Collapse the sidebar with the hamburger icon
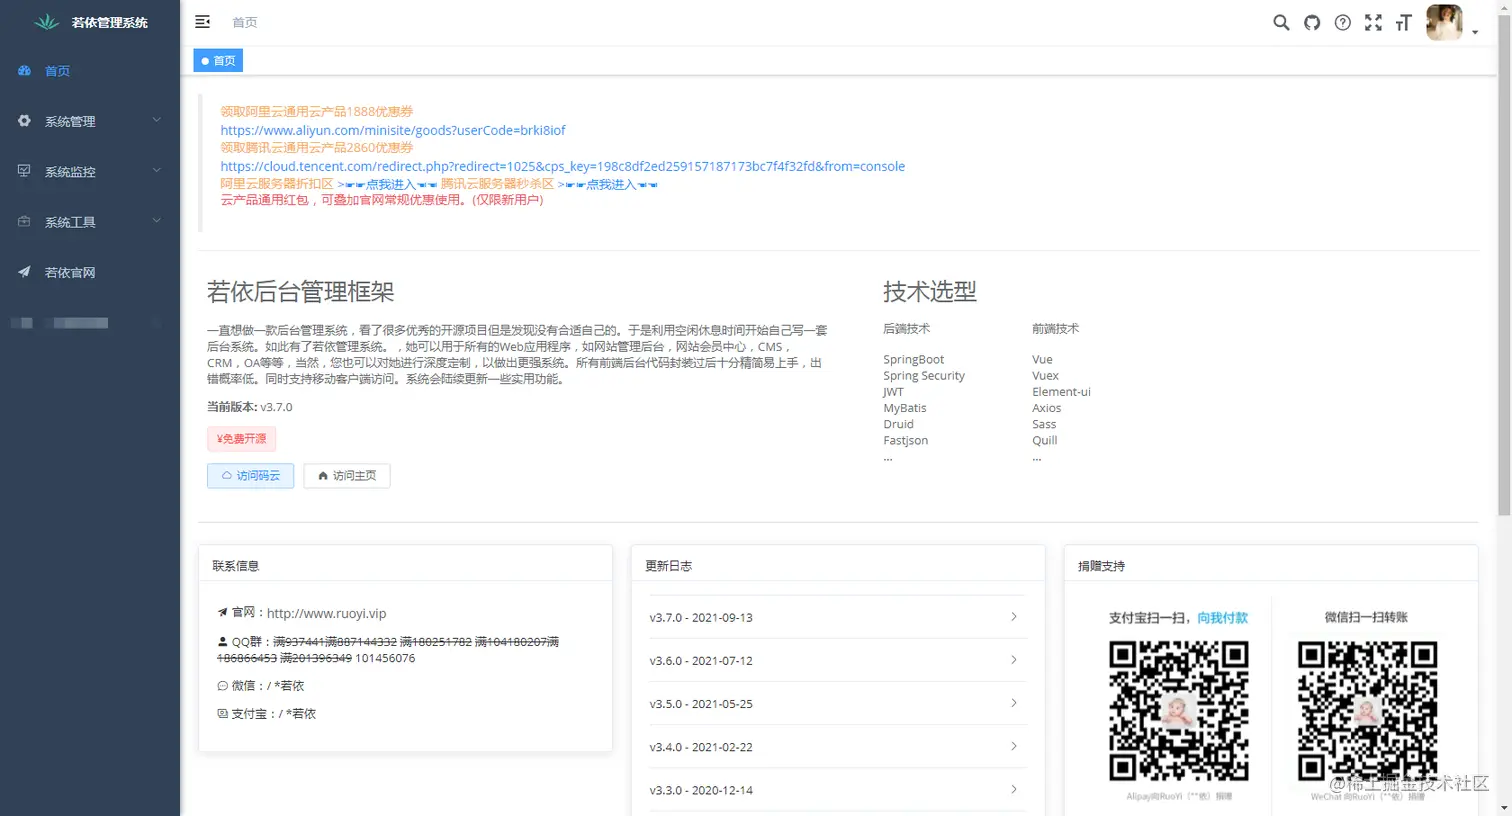The width and height of the screenshot is (1512, 816). click(x=202, y=22)
